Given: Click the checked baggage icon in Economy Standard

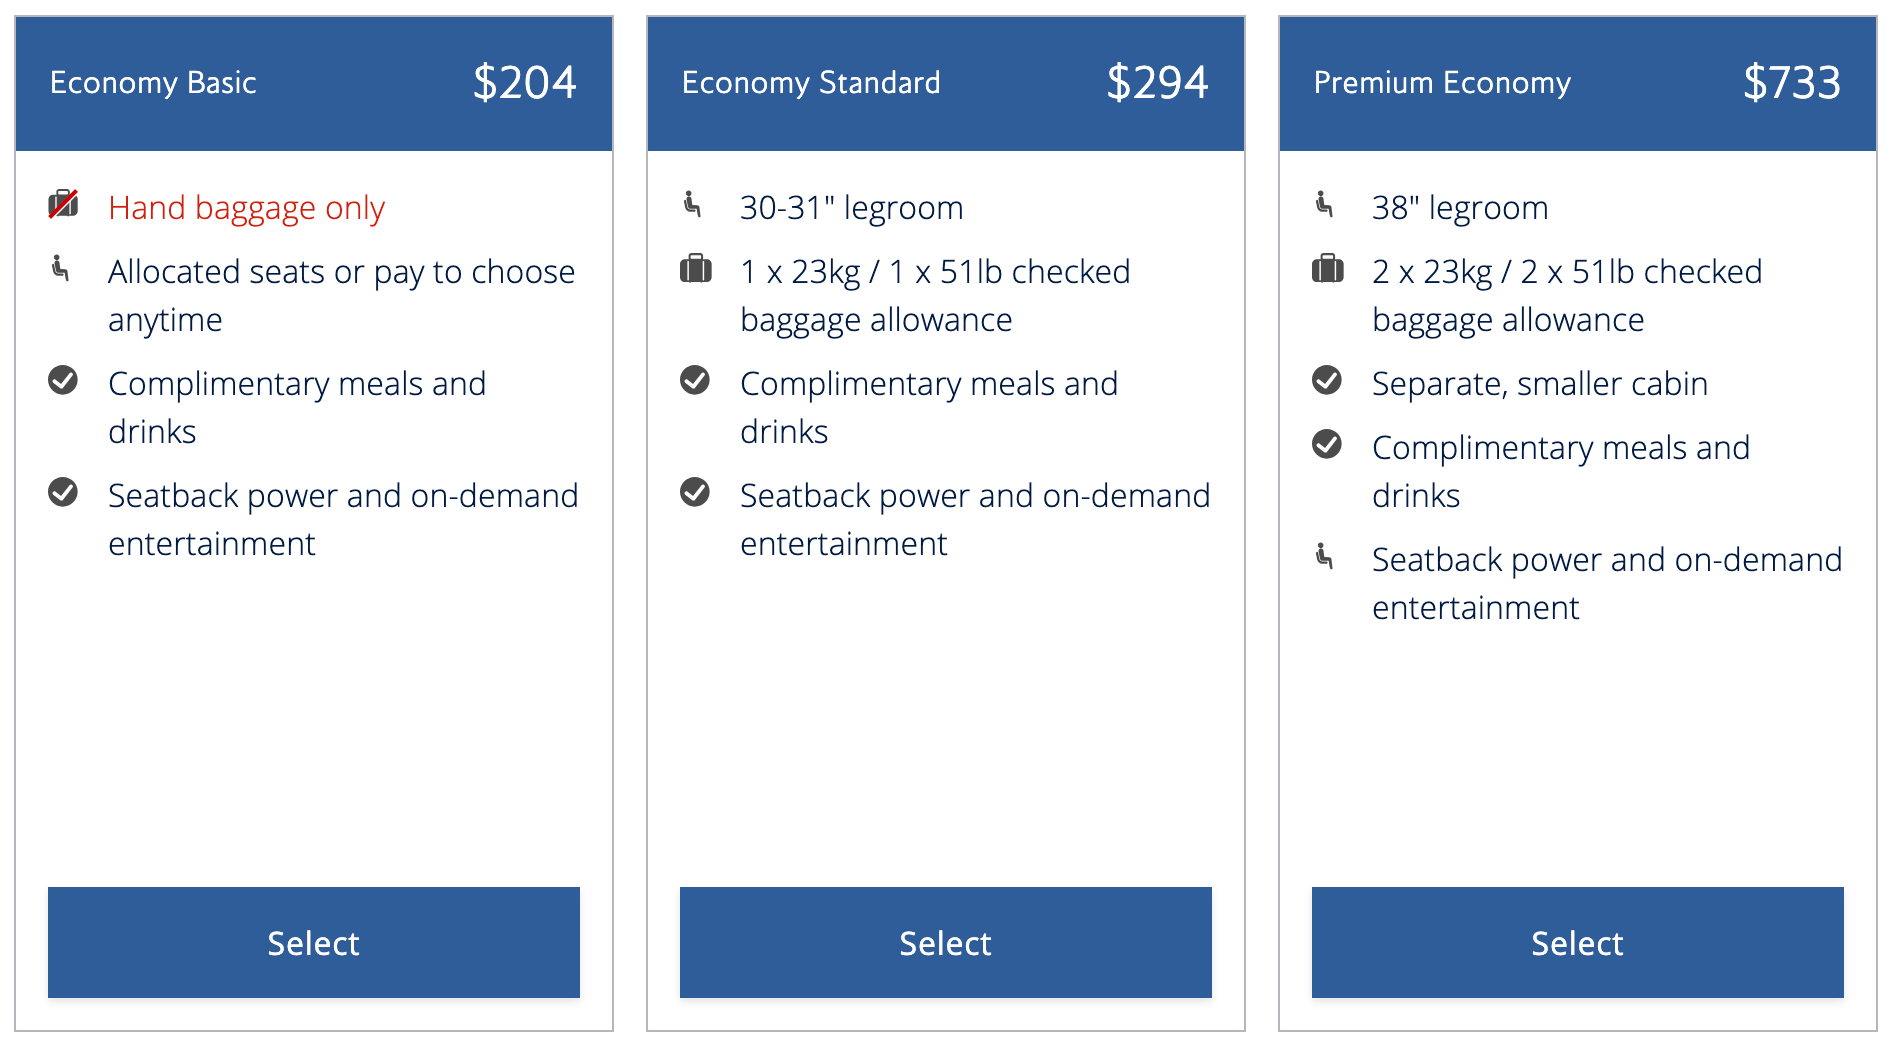Looking at the screenshot, I should tap(696, 268).
